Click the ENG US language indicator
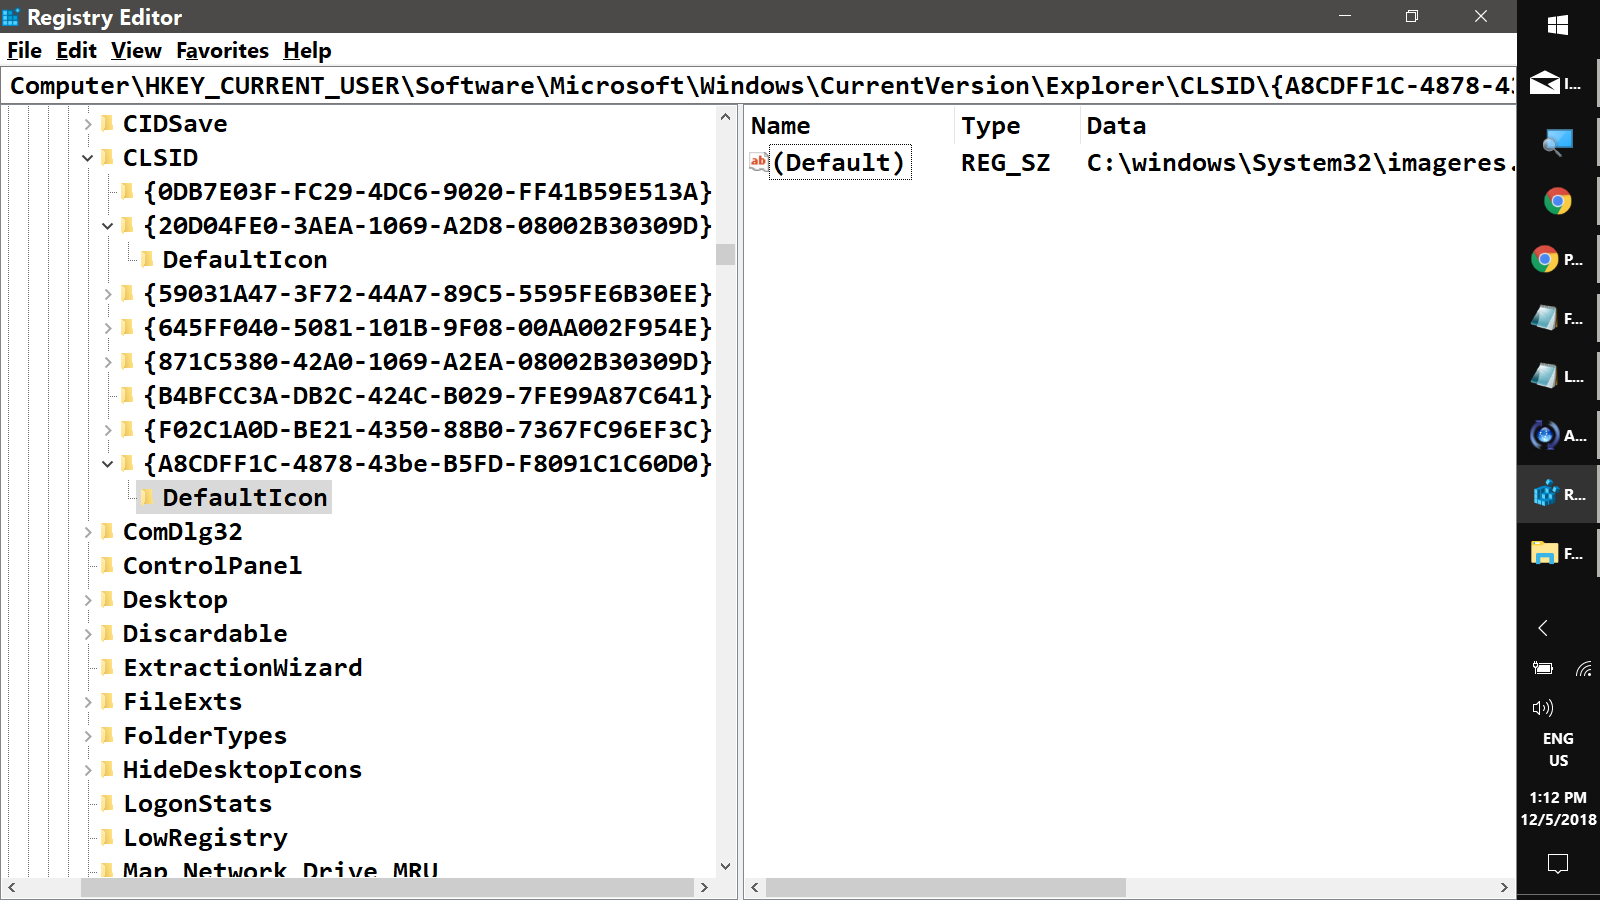This screenshot has height=900, width=1600. pyautogui.click(x=1558, y=749)
